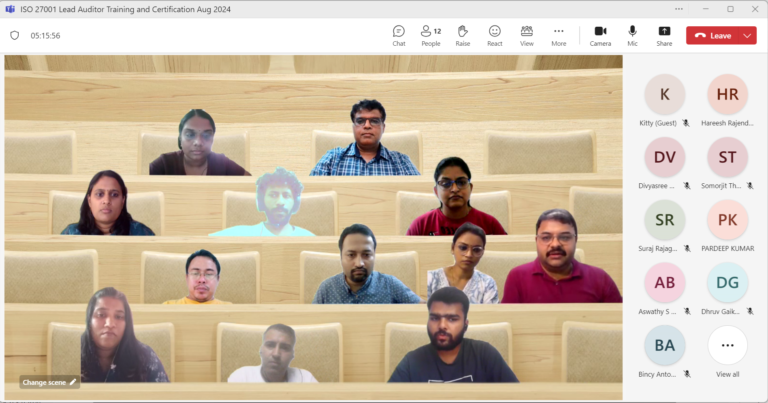Expand the More actions menu

558,35
